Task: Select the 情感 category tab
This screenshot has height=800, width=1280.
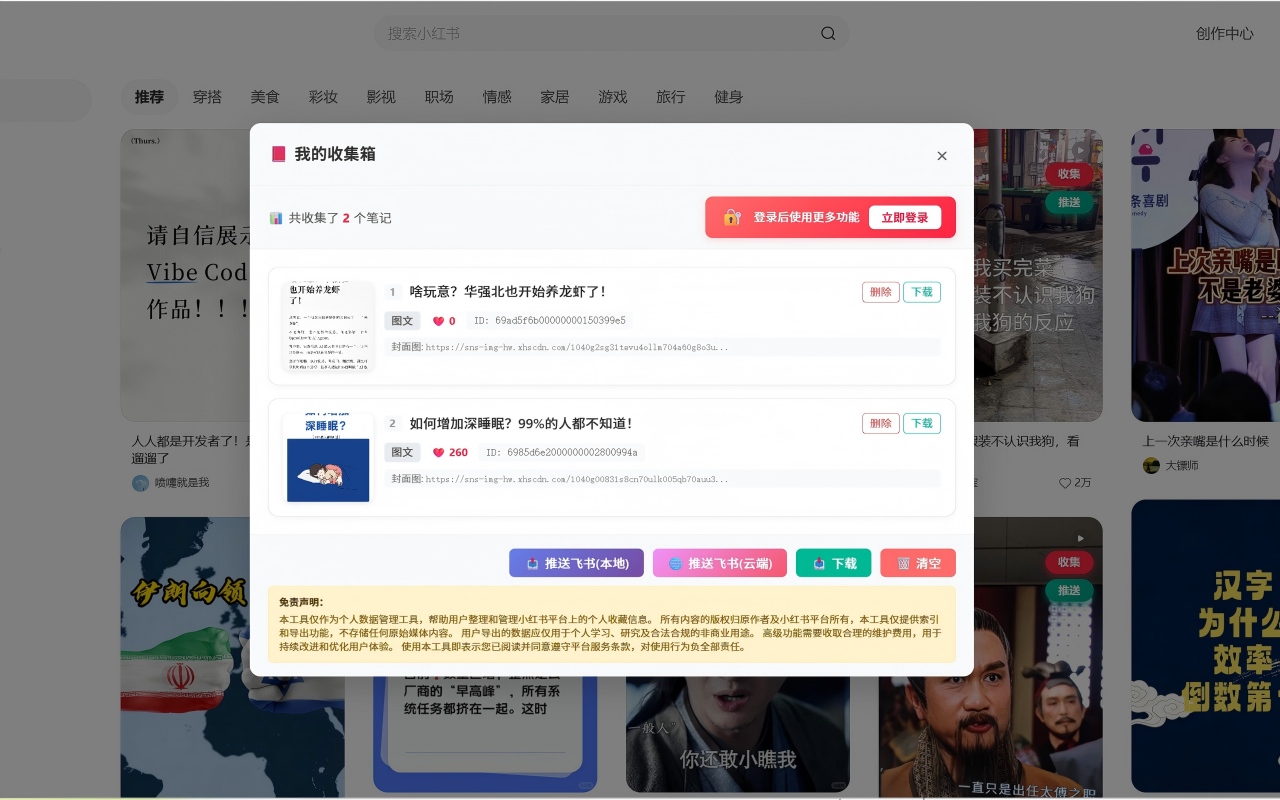Action: click(x=497, y=97)
